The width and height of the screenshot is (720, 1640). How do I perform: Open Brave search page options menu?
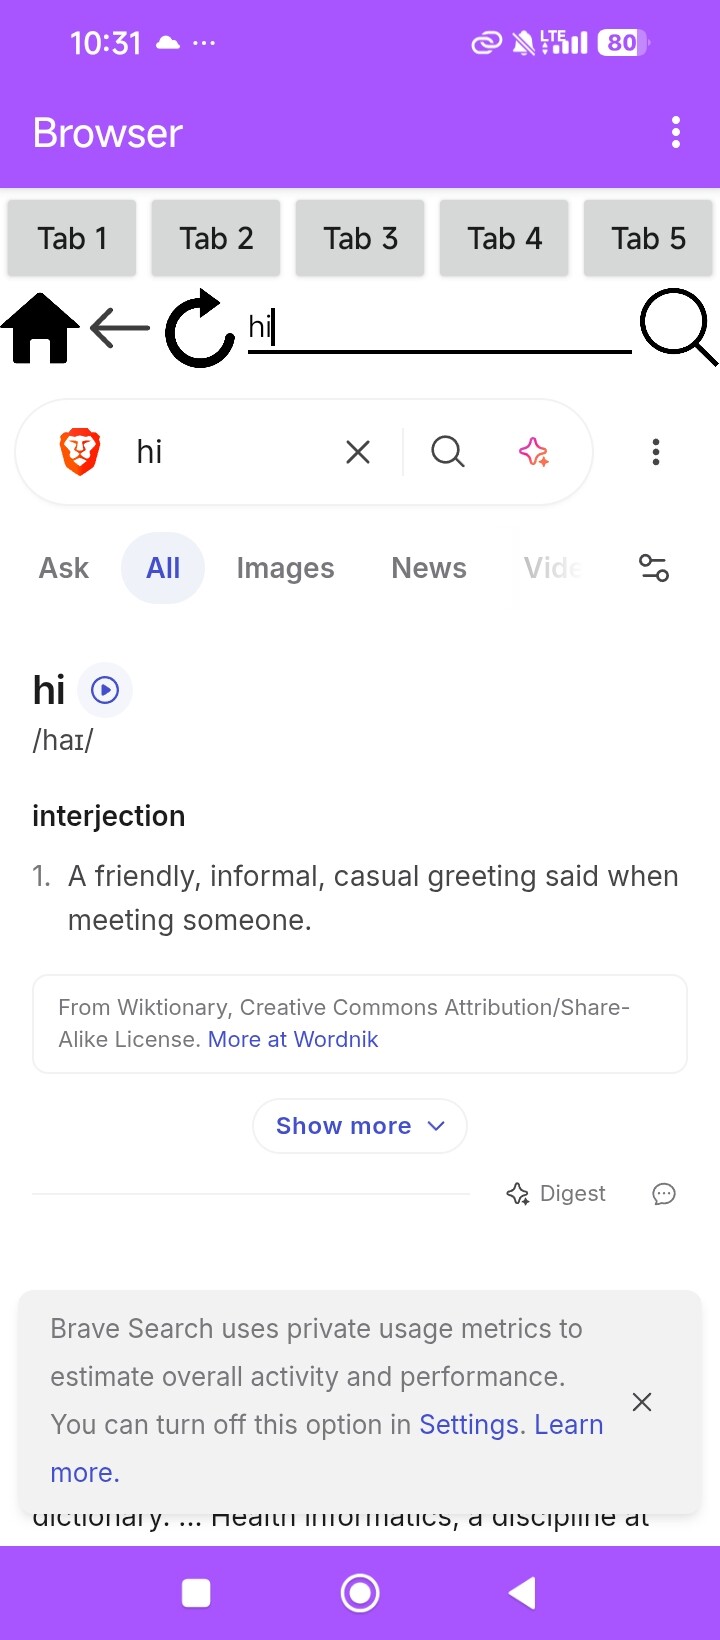point(656,452)
